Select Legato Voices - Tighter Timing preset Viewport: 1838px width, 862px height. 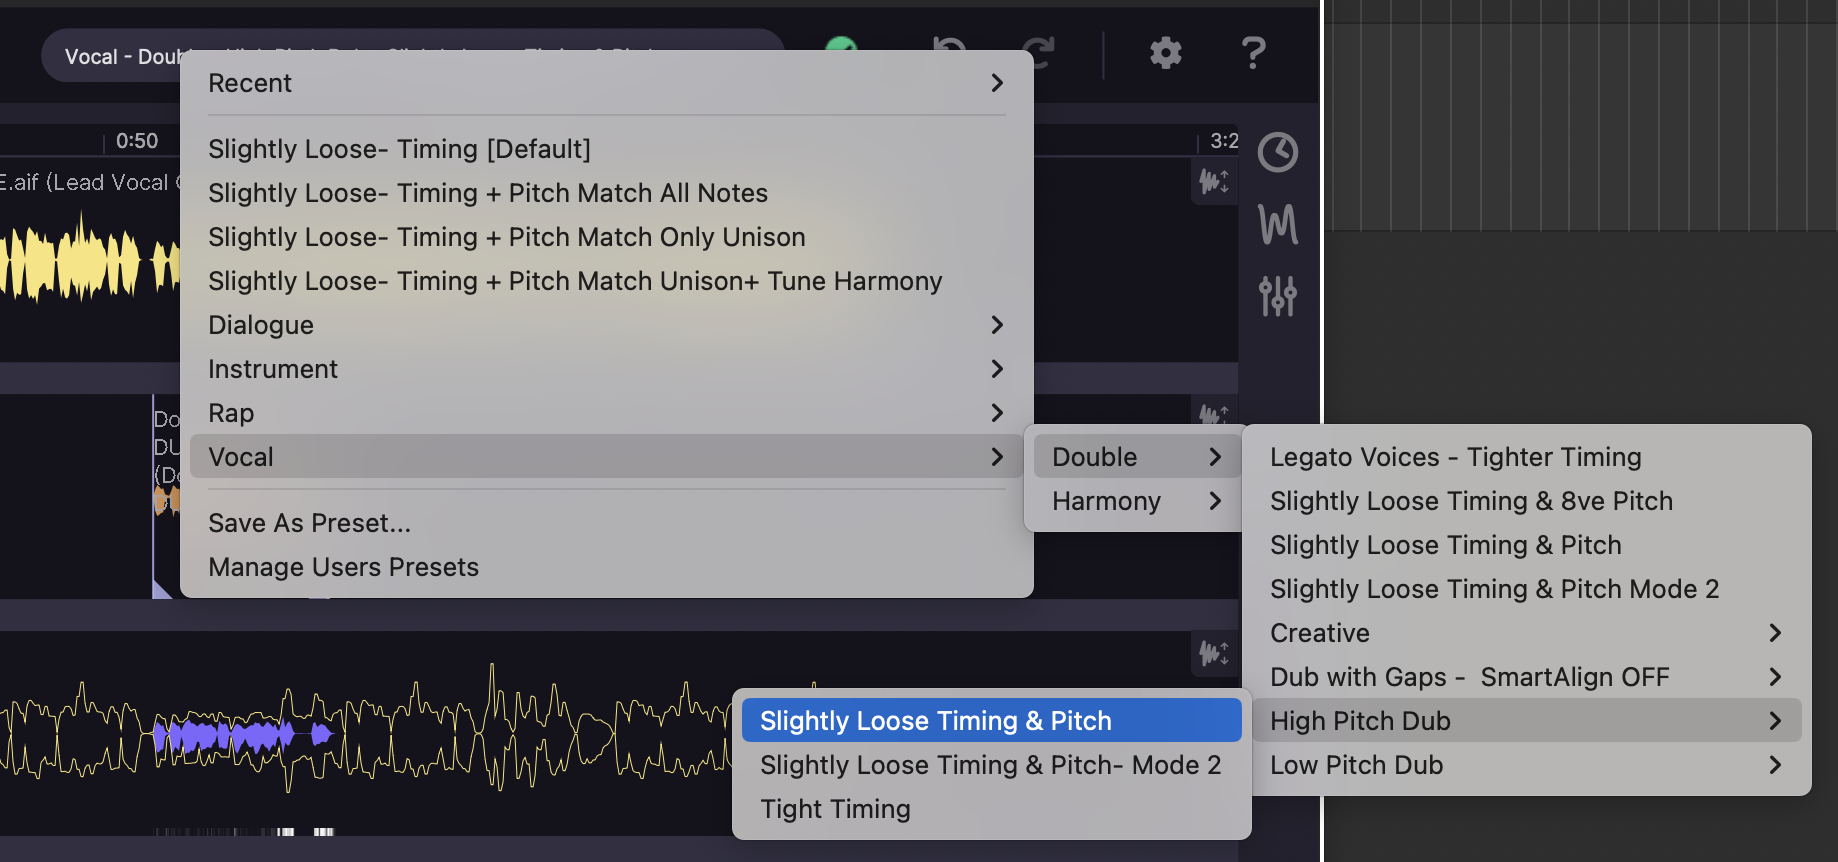point(1455,457)
